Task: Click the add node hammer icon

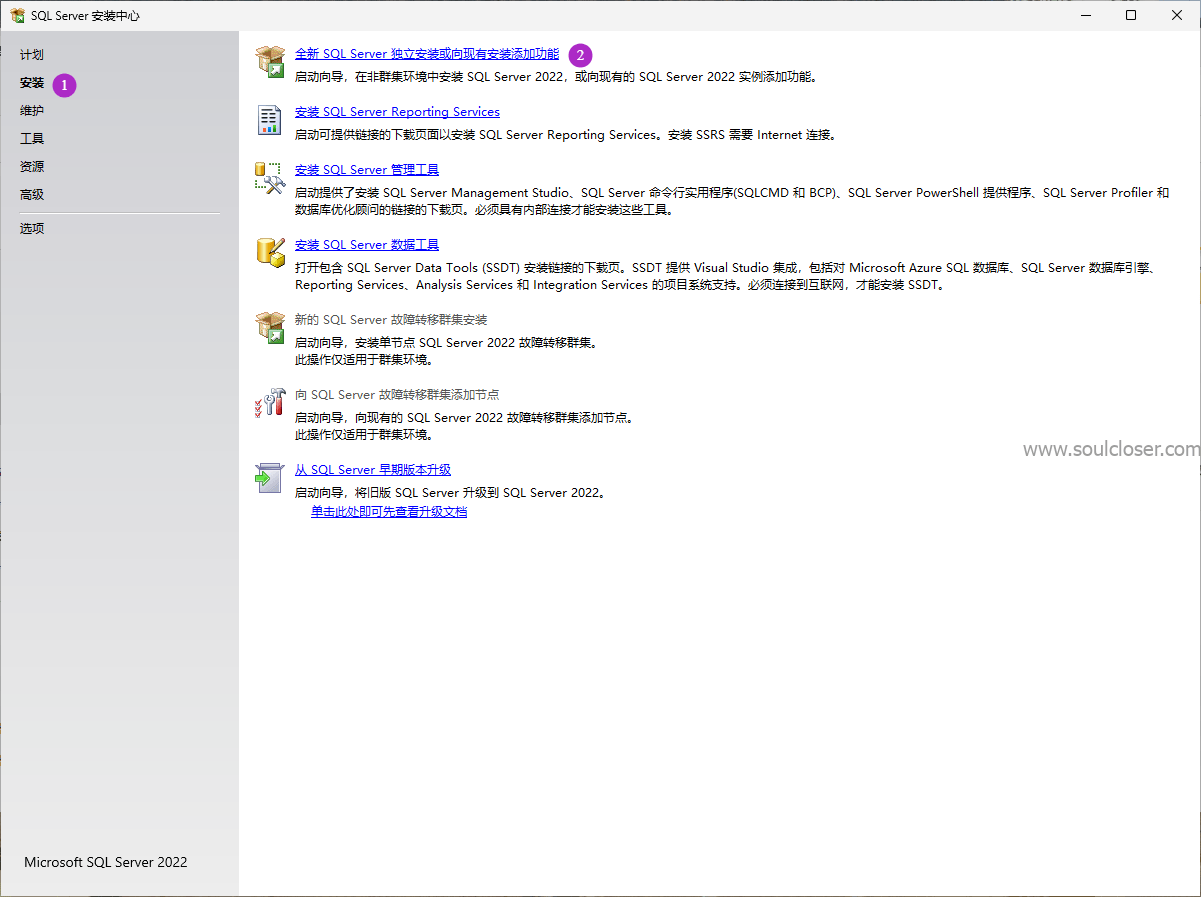Action: pyautogui.click(x=270, y=402)
